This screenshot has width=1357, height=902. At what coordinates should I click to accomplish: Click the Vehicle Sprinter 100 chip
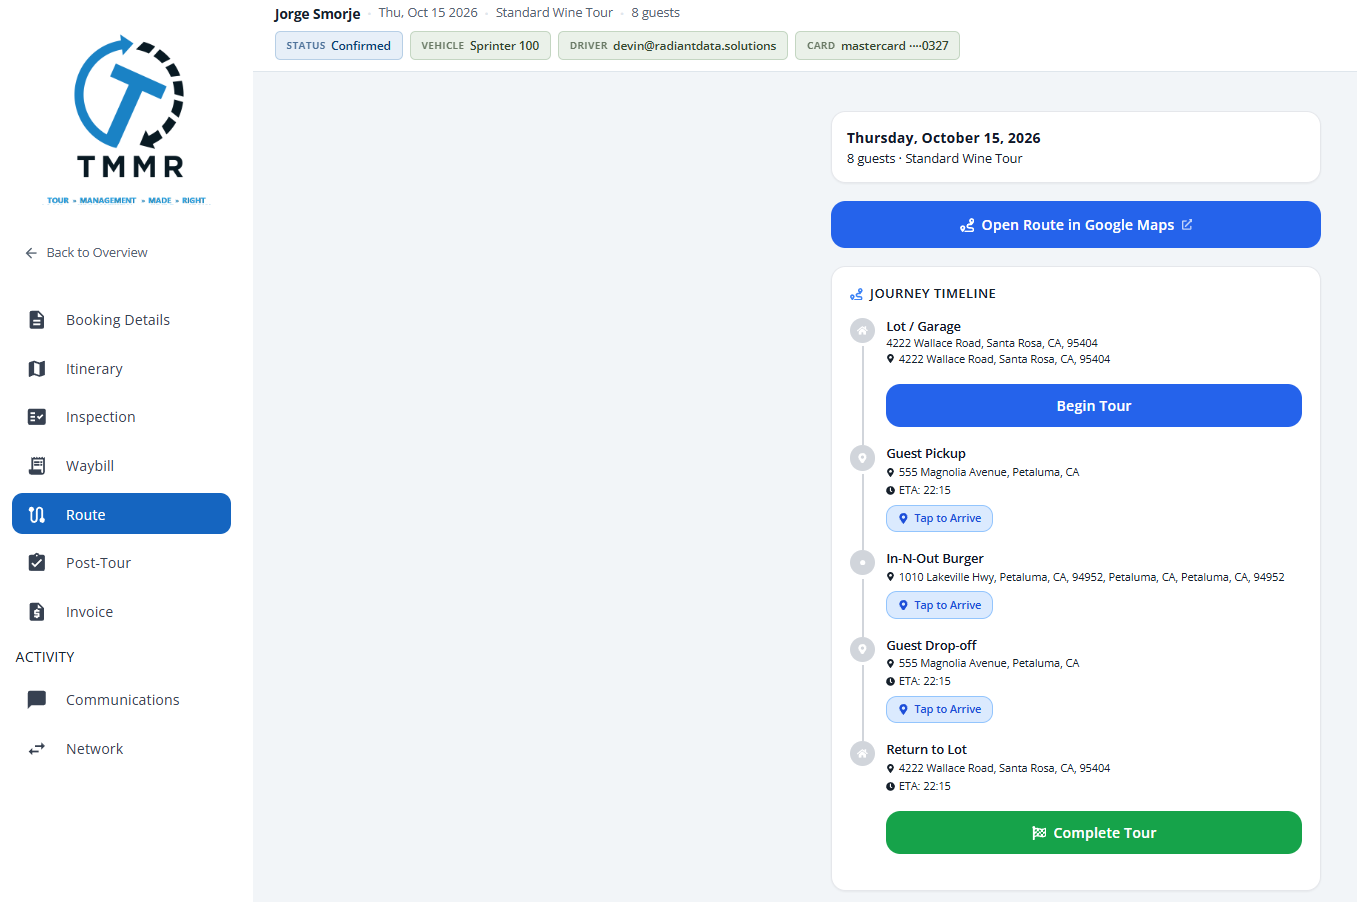coord(480,46)
